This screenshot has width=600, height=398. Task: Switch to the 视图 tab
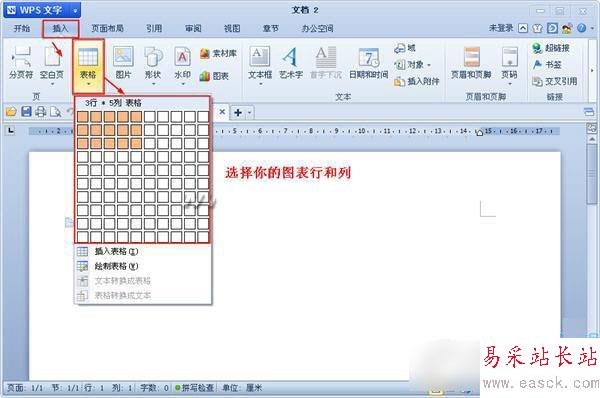(232, 29)
